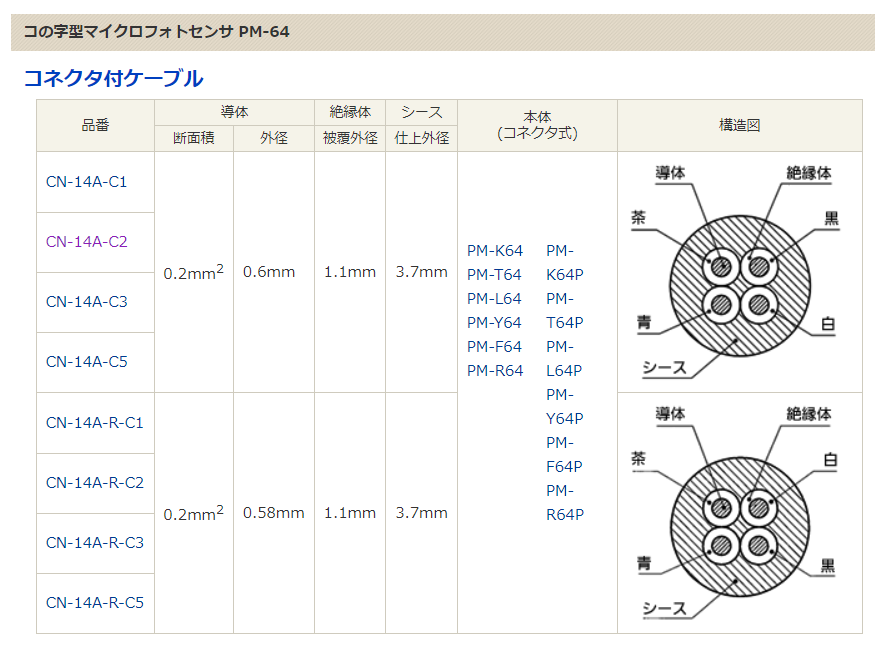Select the コネクタ付ケーブル heading
The height and width of the screenshot is (656, 893).
[113, 78]
